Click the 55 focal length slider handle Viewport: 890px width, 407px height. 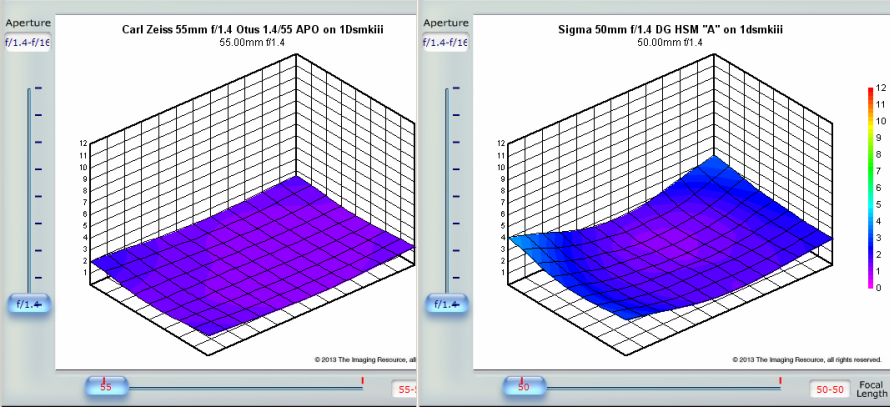point(106,387)
